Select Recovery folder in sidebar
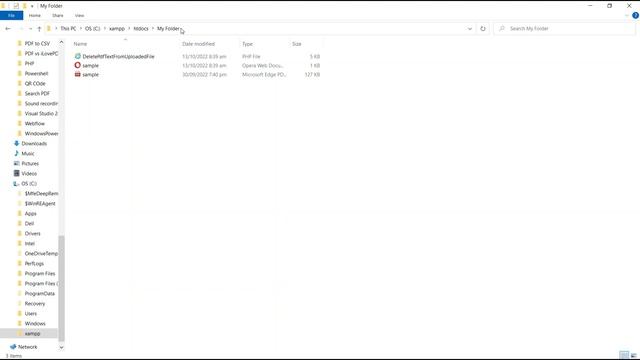 tap(35, 303)
